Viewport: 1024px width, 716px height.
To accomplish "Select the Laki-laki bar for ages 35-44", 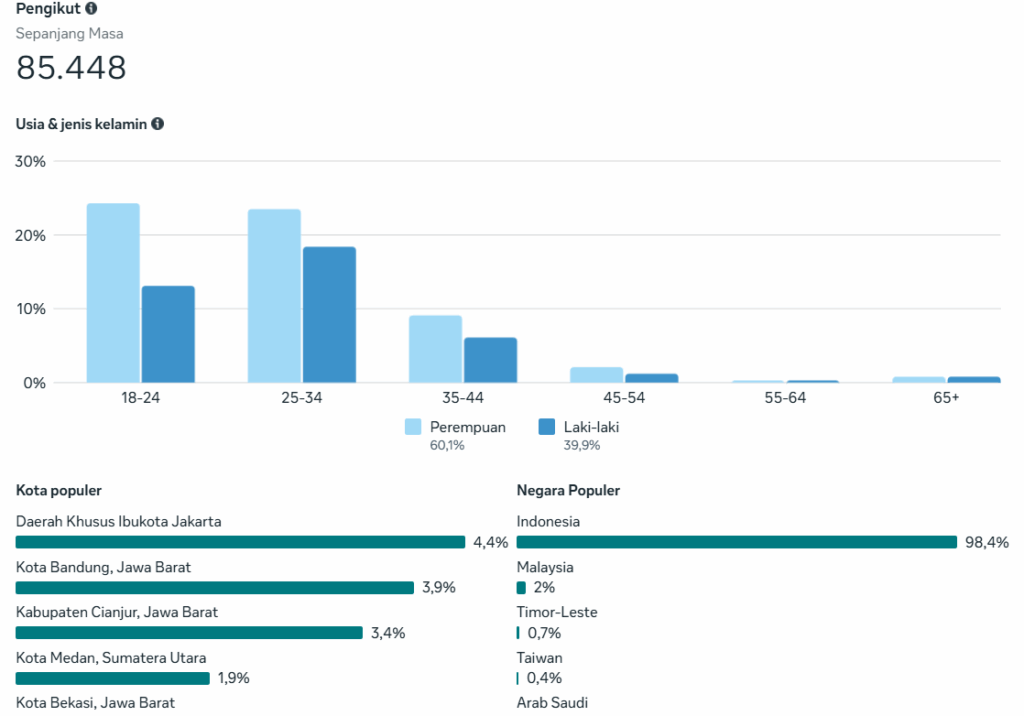I will (490, 360).
